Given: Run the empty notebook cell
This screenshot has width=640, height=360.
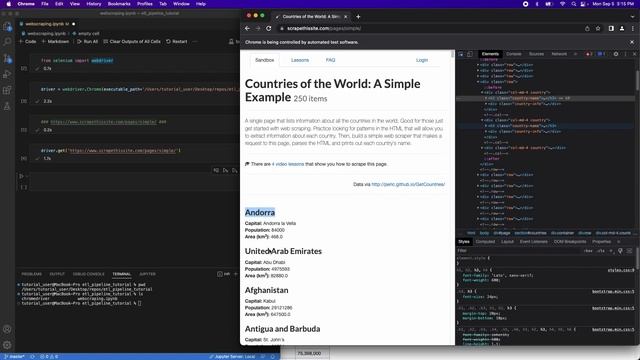Looking at the screenshot, I should (x=21, y=176).
